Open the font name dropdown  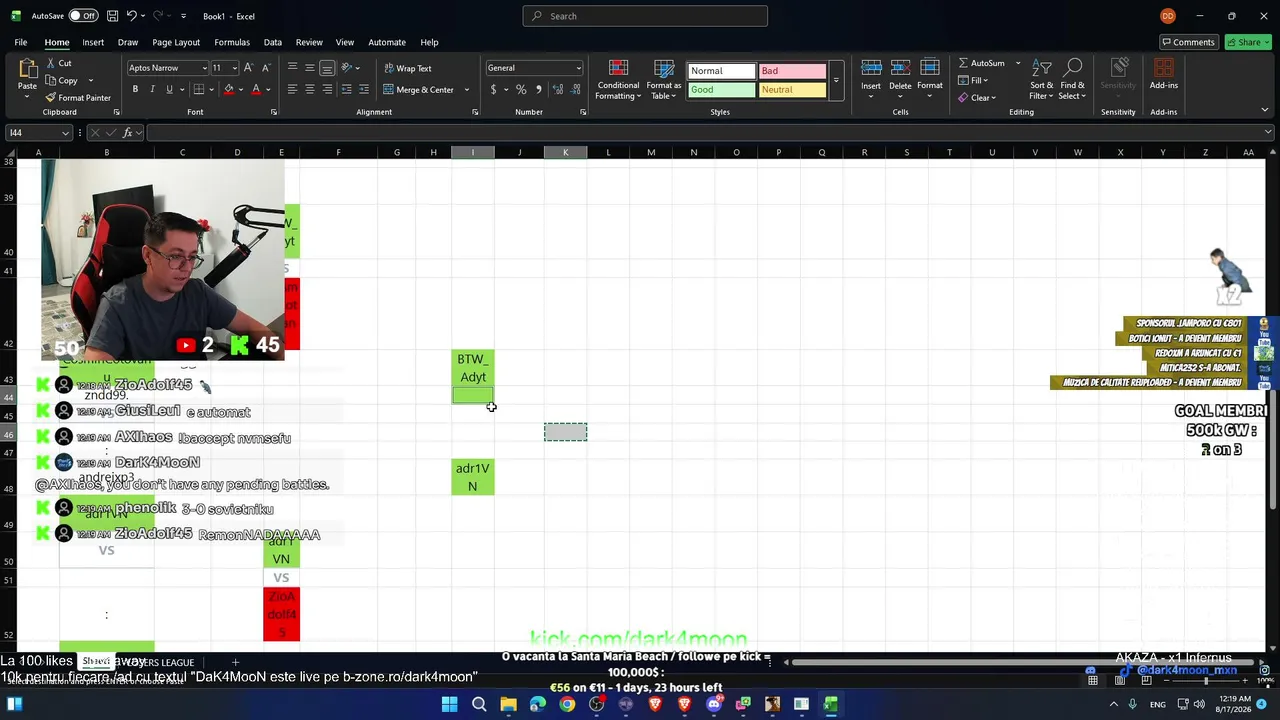[x=203, y=68]
